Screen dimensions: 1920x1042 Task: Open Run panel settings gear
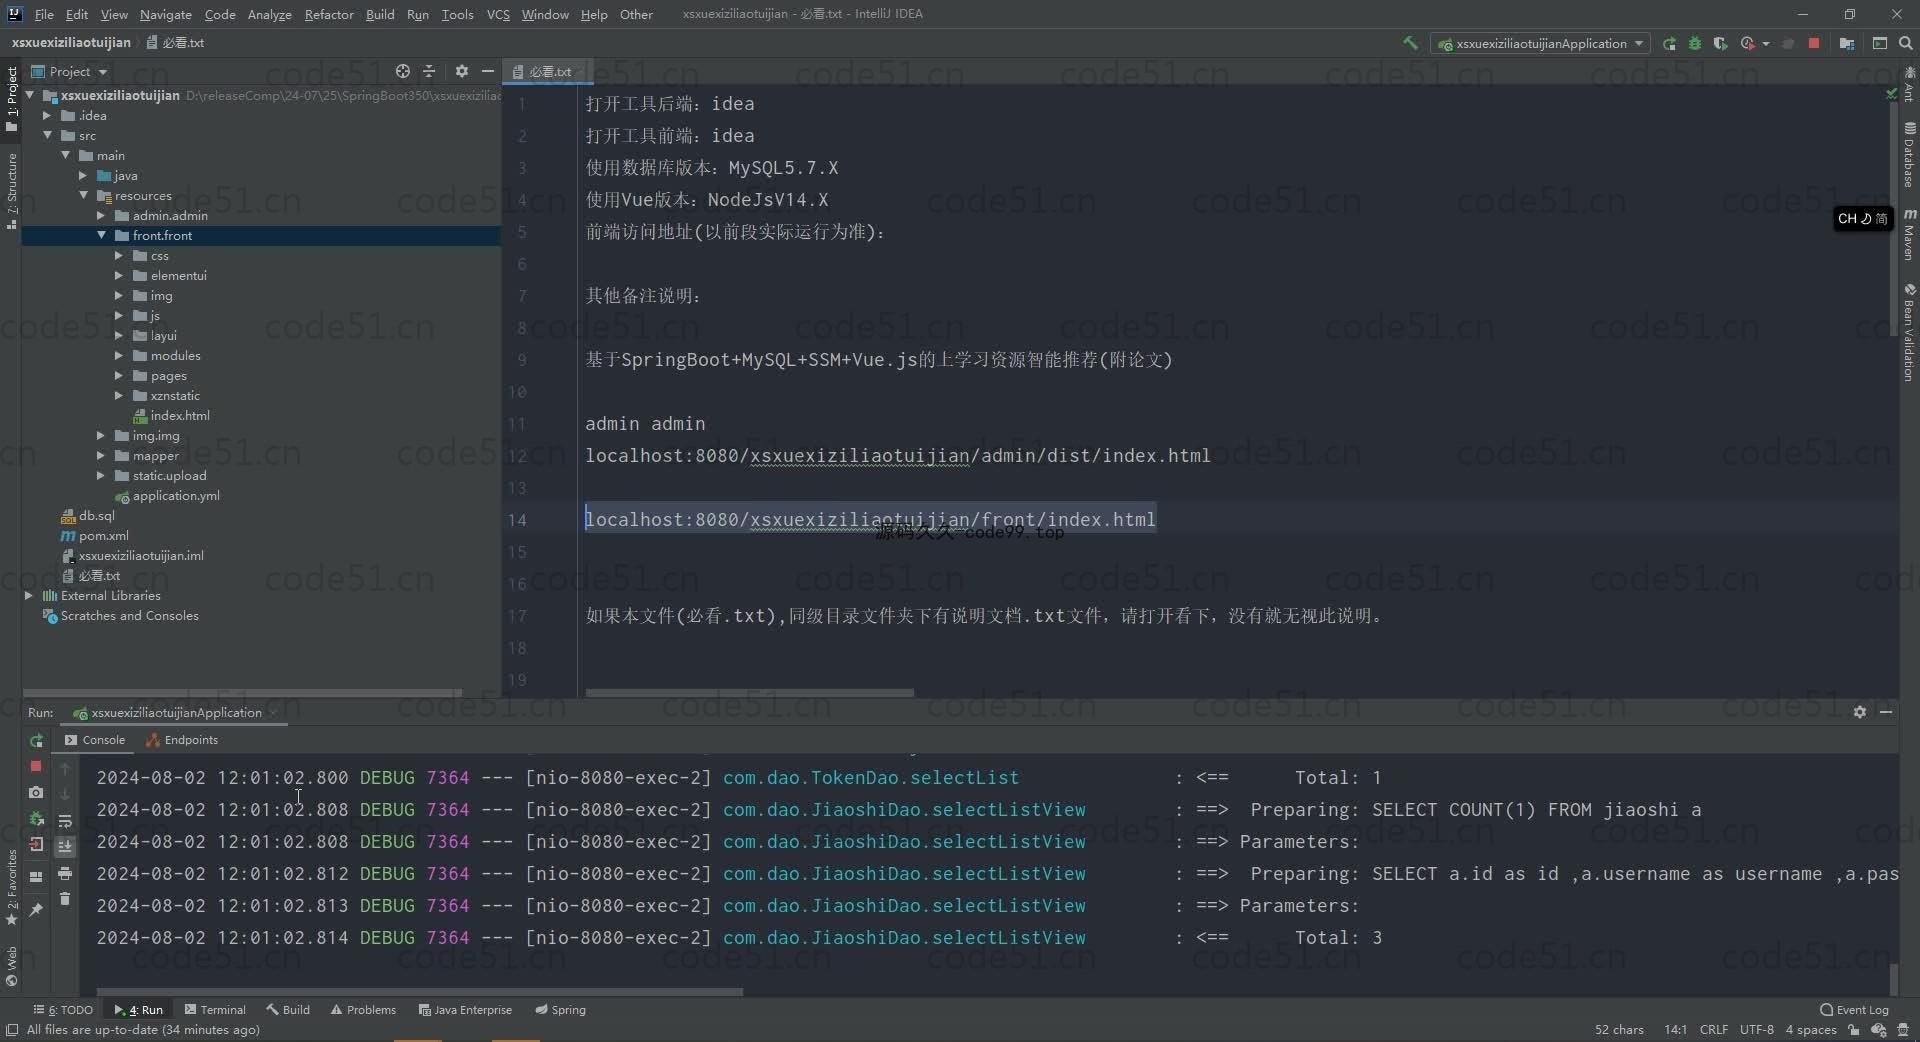pyautogui.click(x=1859, y=712)
